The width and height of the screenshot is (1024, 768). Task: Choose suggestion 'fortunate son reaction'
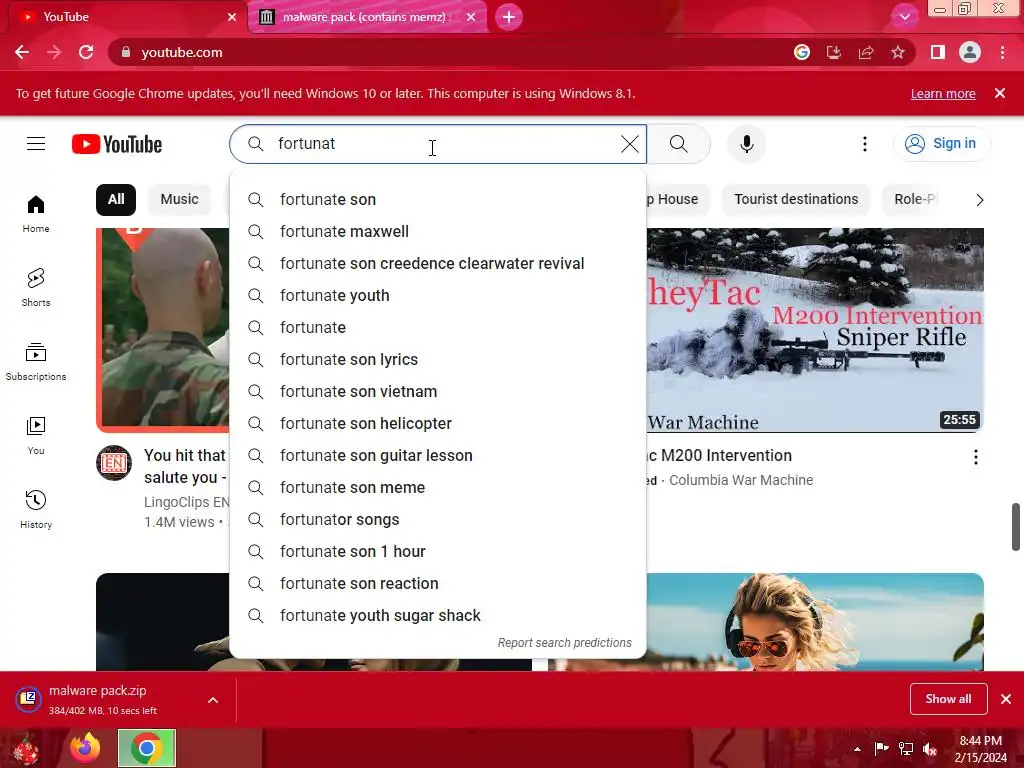pos(438,583)
